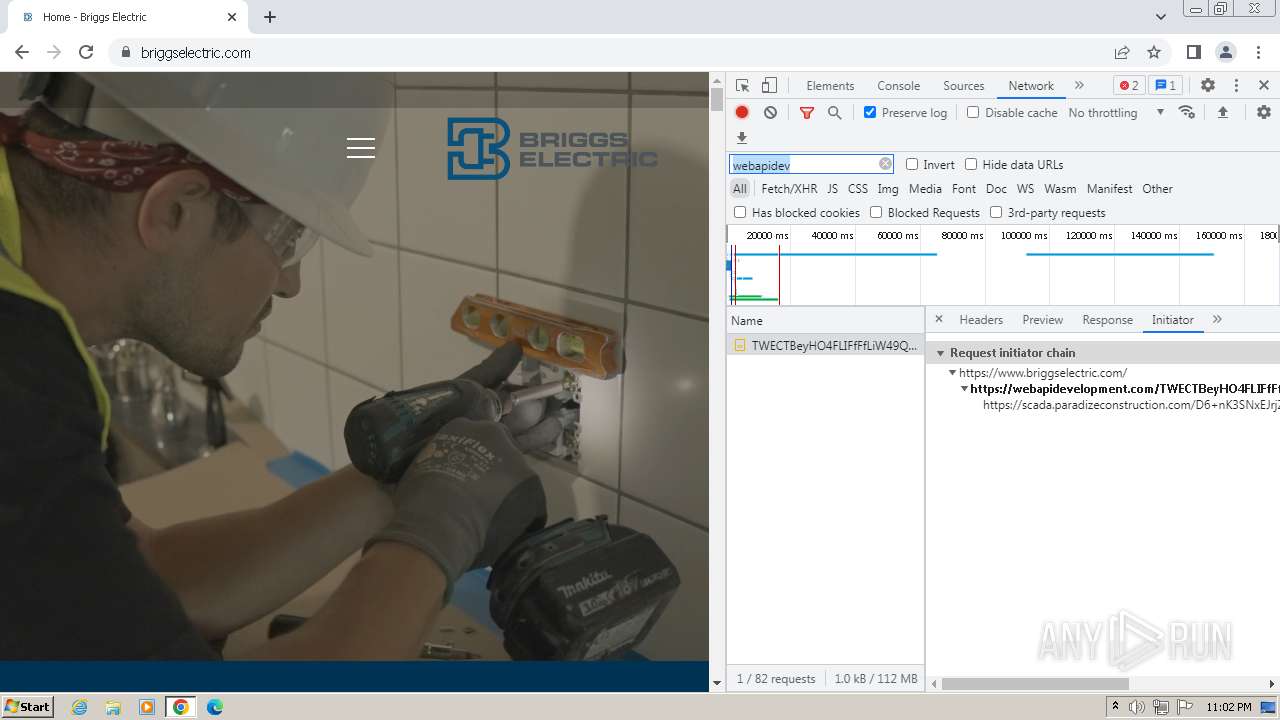This screenshot has width=1280, height=720.
Task: Disable the Preserve log checkbox
Action: 870,112
